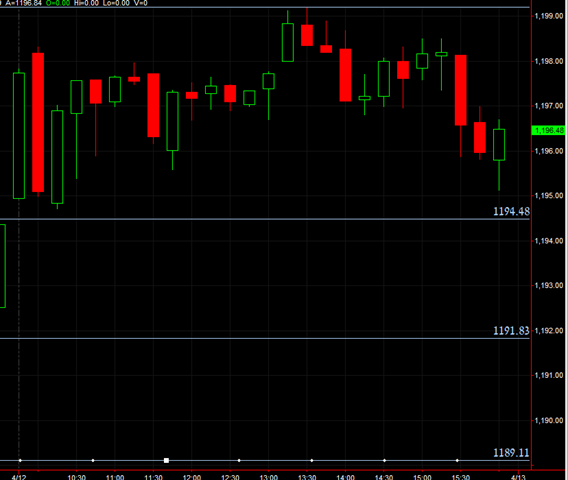568x480 pixels.
Task: Select the partial green candle at left edge
Action: pos(3,266)
